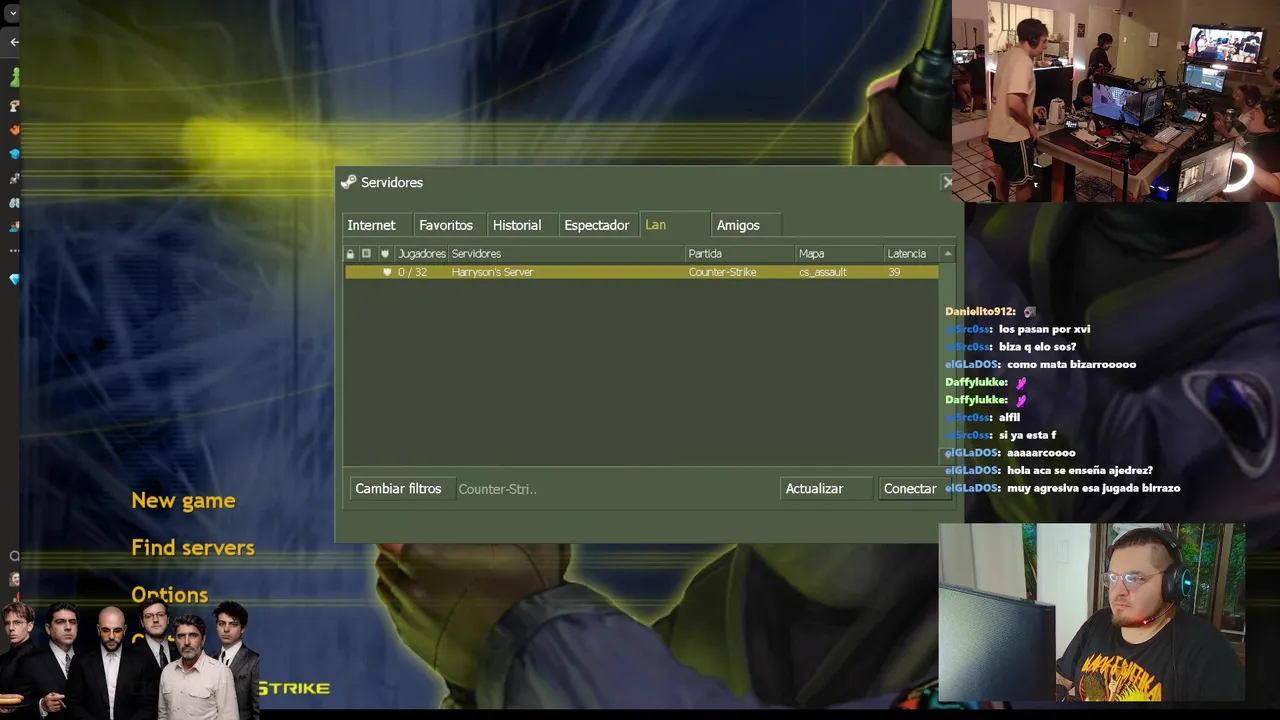
Task: Expand the chevron at the sidebar top
Action: point(13,14)
